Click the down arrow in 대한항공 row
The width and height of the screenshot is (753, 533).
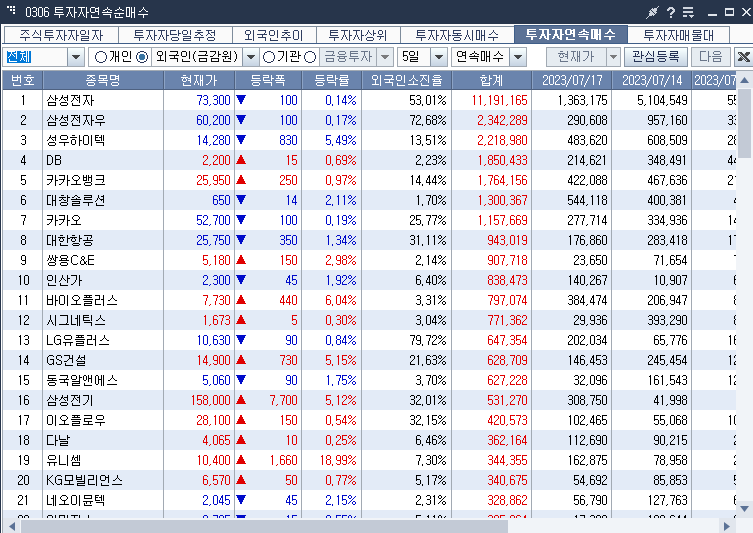coord(241,240)
